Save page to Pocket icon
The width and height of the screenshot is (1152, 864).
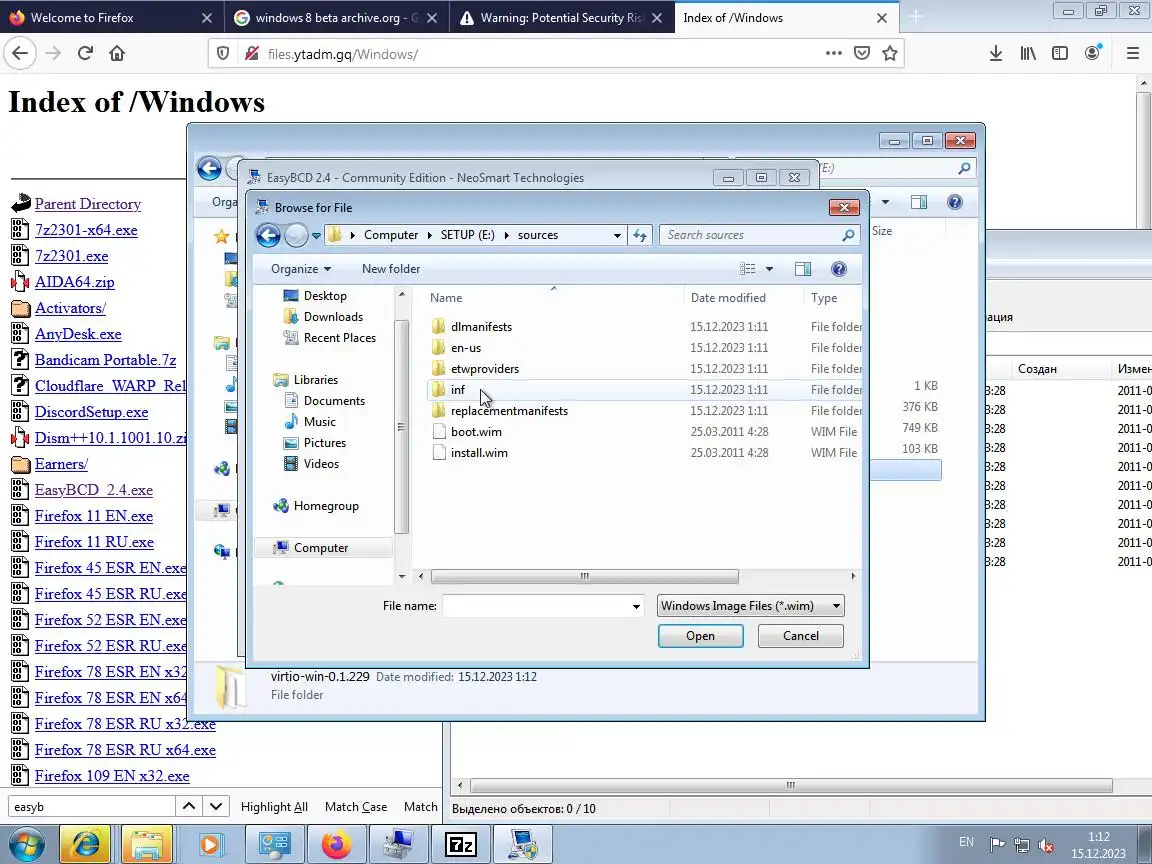tap(862, 54)
